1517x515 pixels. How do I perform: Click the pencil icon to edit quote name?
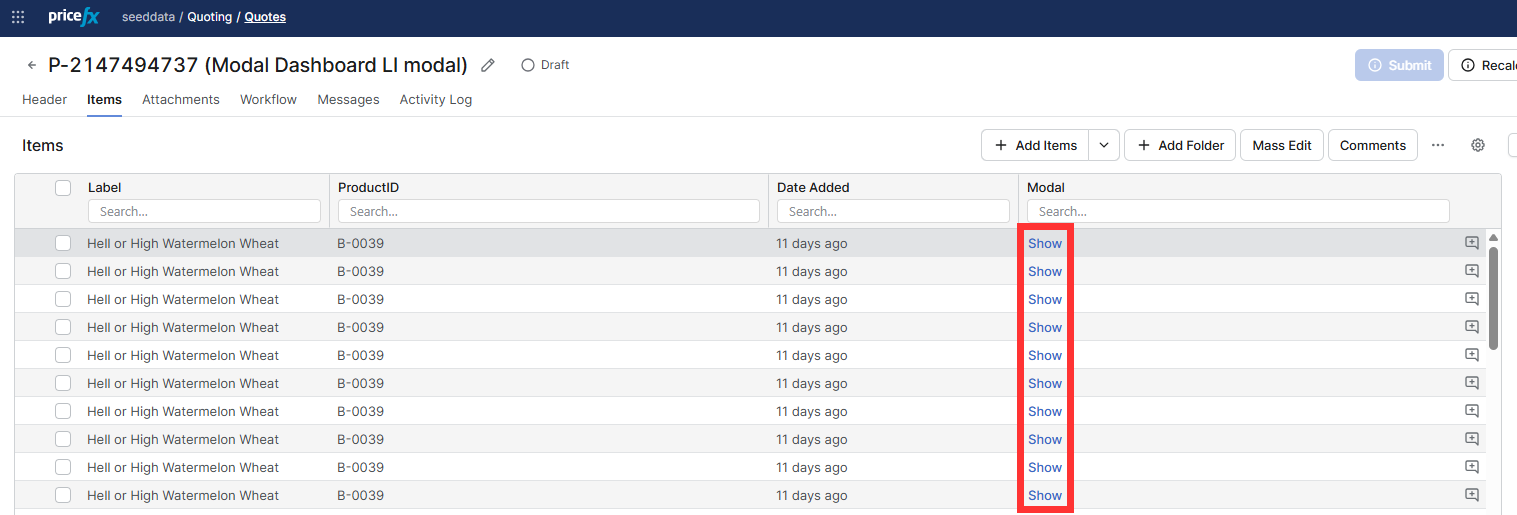tap(488, 65)
